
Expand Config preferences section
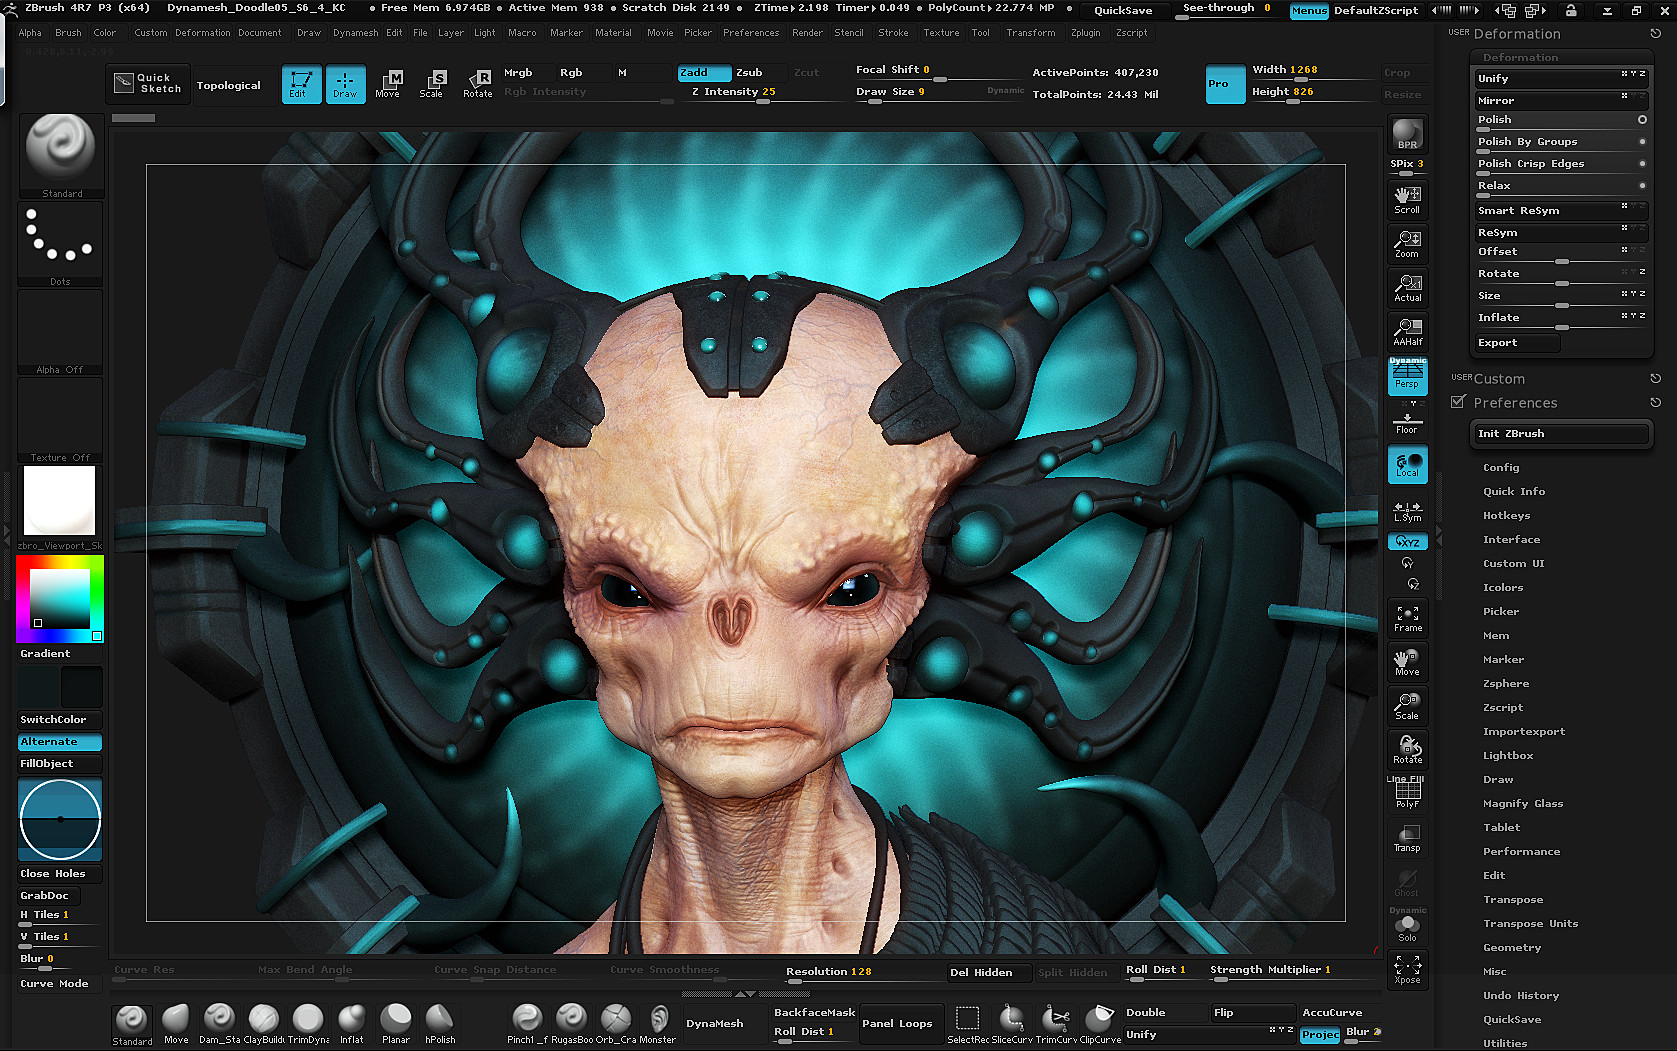click(1501, 467)
